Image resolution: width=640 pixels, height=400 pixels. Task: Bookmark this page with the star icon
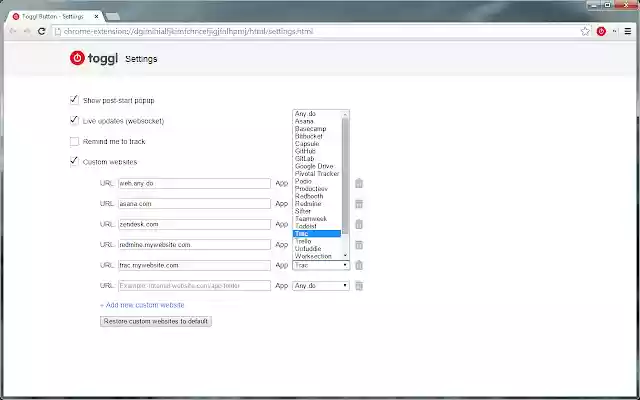pyautogui.click(x=585, y=31)
